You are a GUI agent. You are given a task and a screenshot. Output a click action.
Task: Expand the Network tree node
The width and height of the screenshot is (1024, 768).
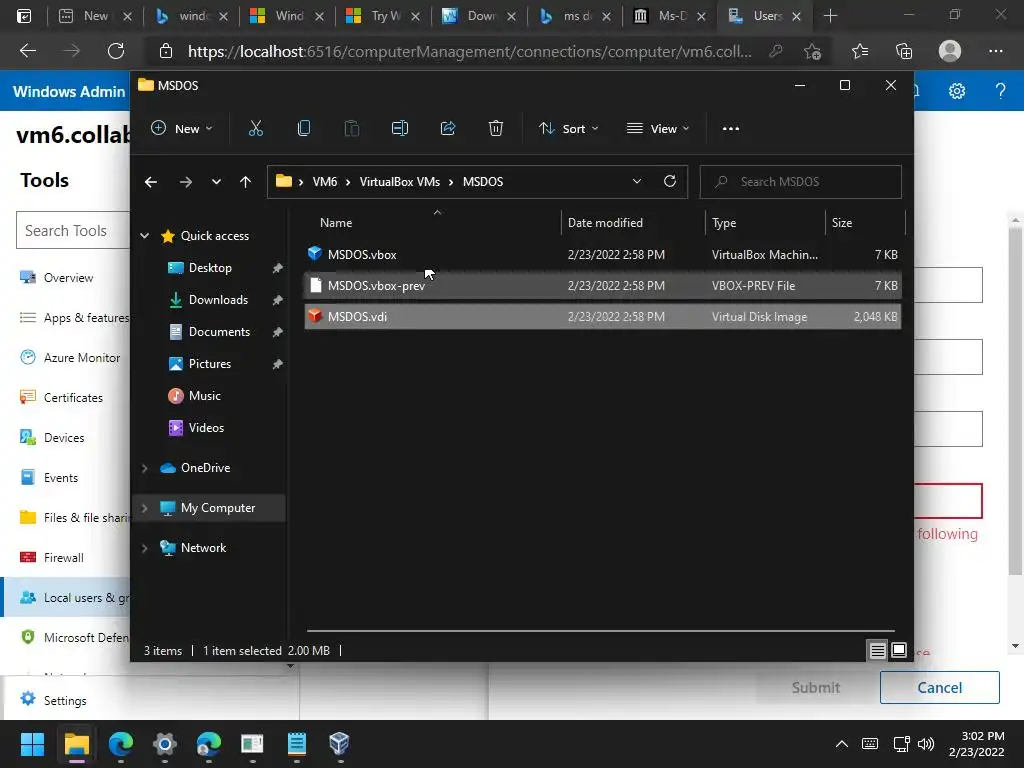145,548
